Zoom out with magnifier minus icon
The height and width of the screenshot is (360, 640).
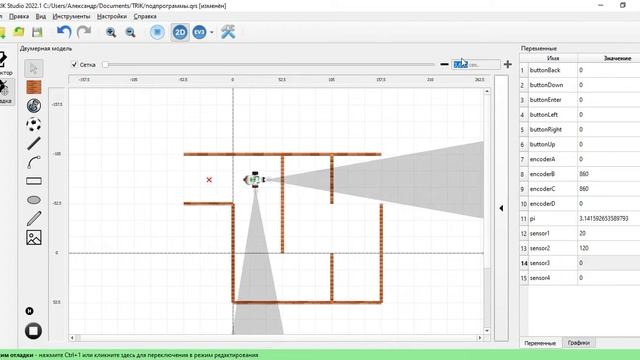[x=130, y=32]
